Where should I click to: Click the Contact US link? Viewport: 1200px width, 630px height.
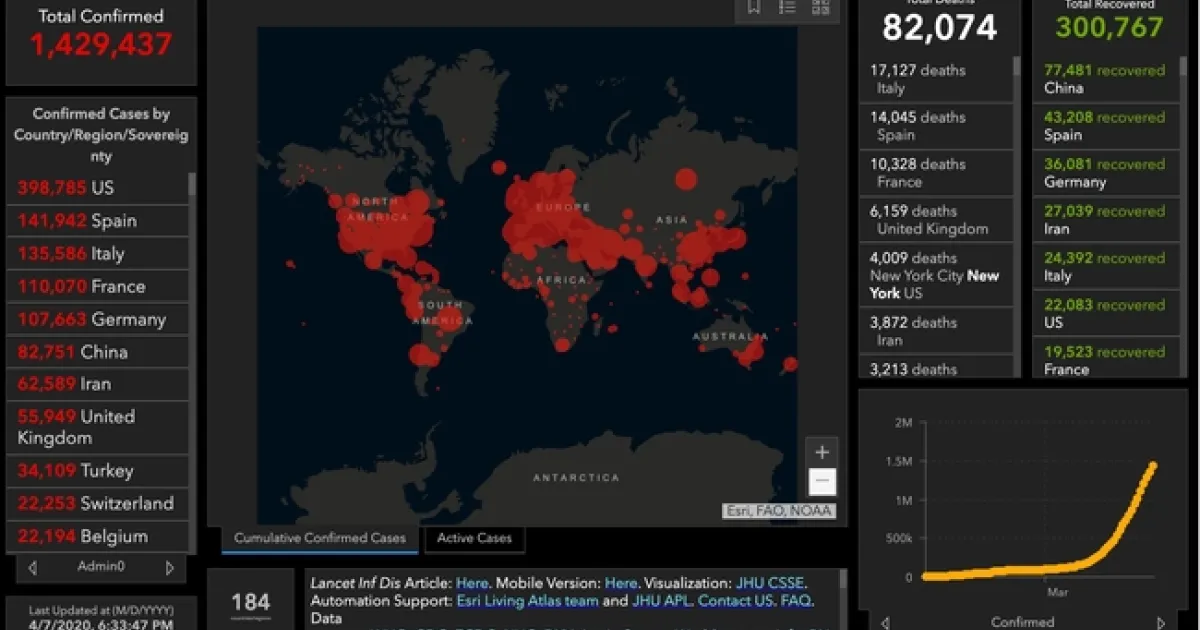click(x=735, y=601)
